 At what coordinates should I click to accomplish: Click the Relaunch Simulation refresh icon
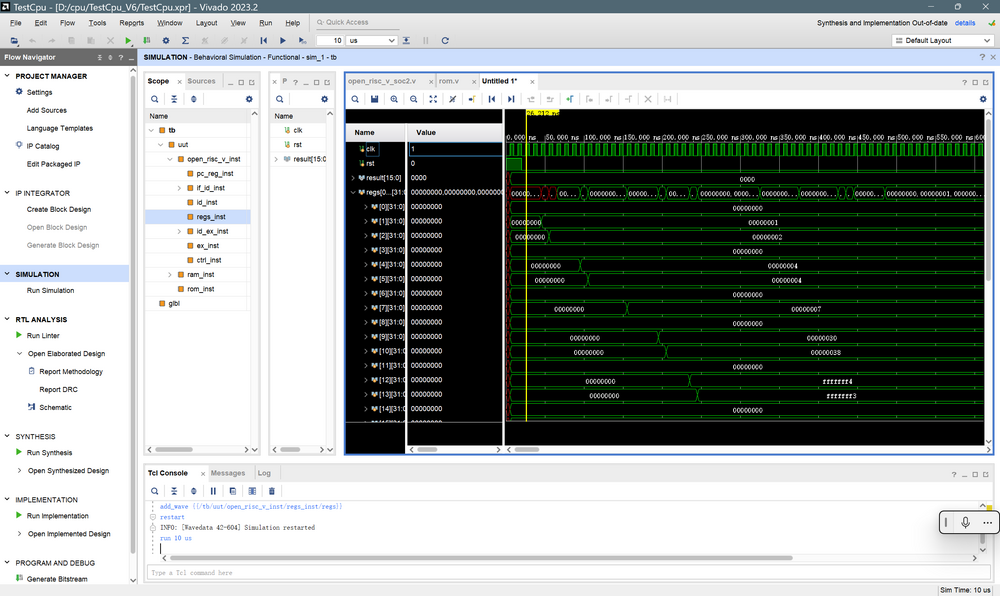443,40
